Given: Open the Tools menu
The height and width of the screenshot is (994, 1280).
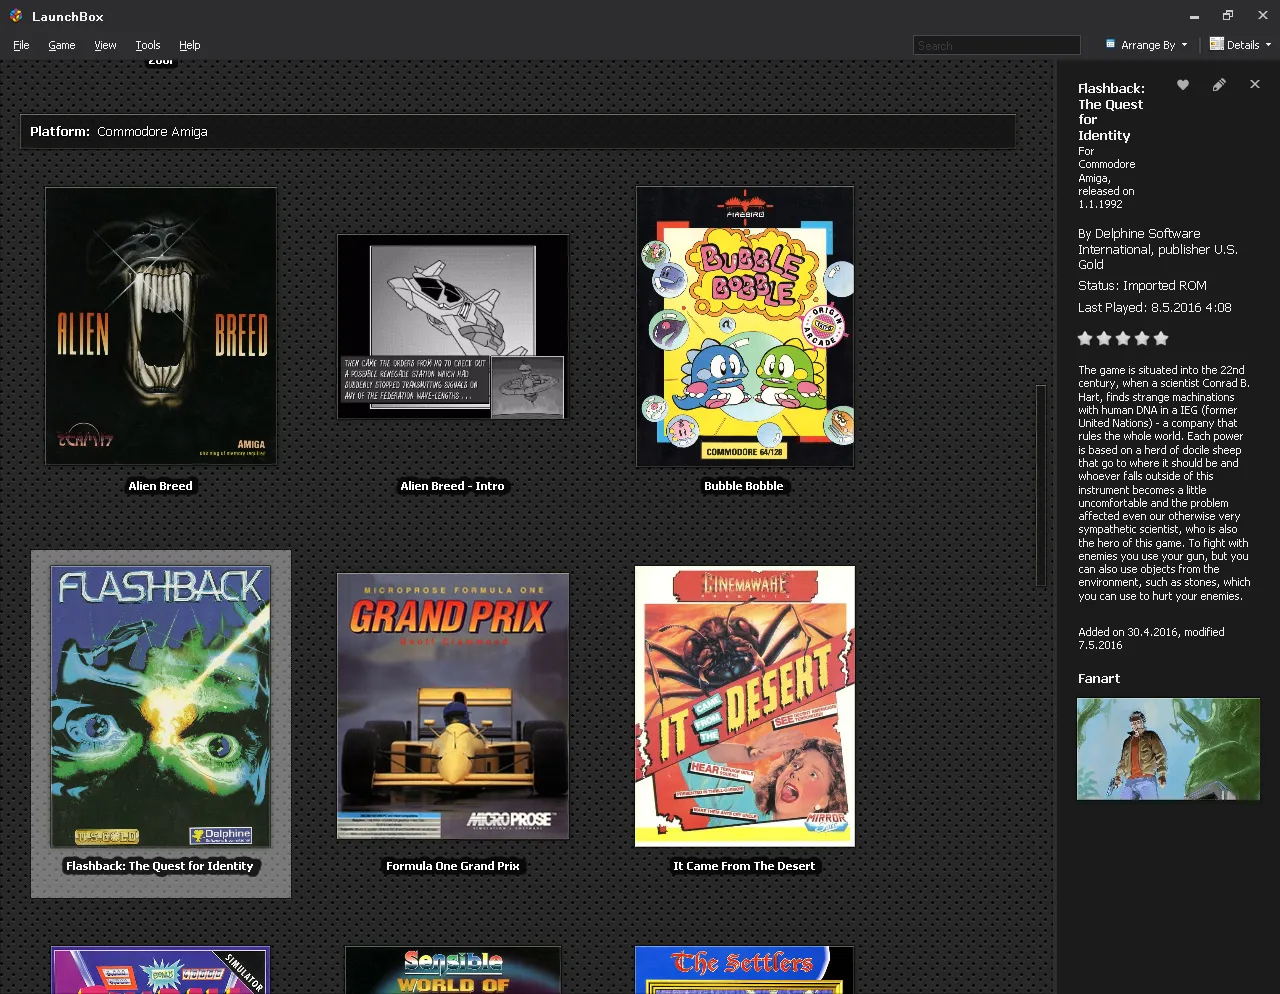Looking at the screenshot, I should pyautogui.click(x=148, y=45).
